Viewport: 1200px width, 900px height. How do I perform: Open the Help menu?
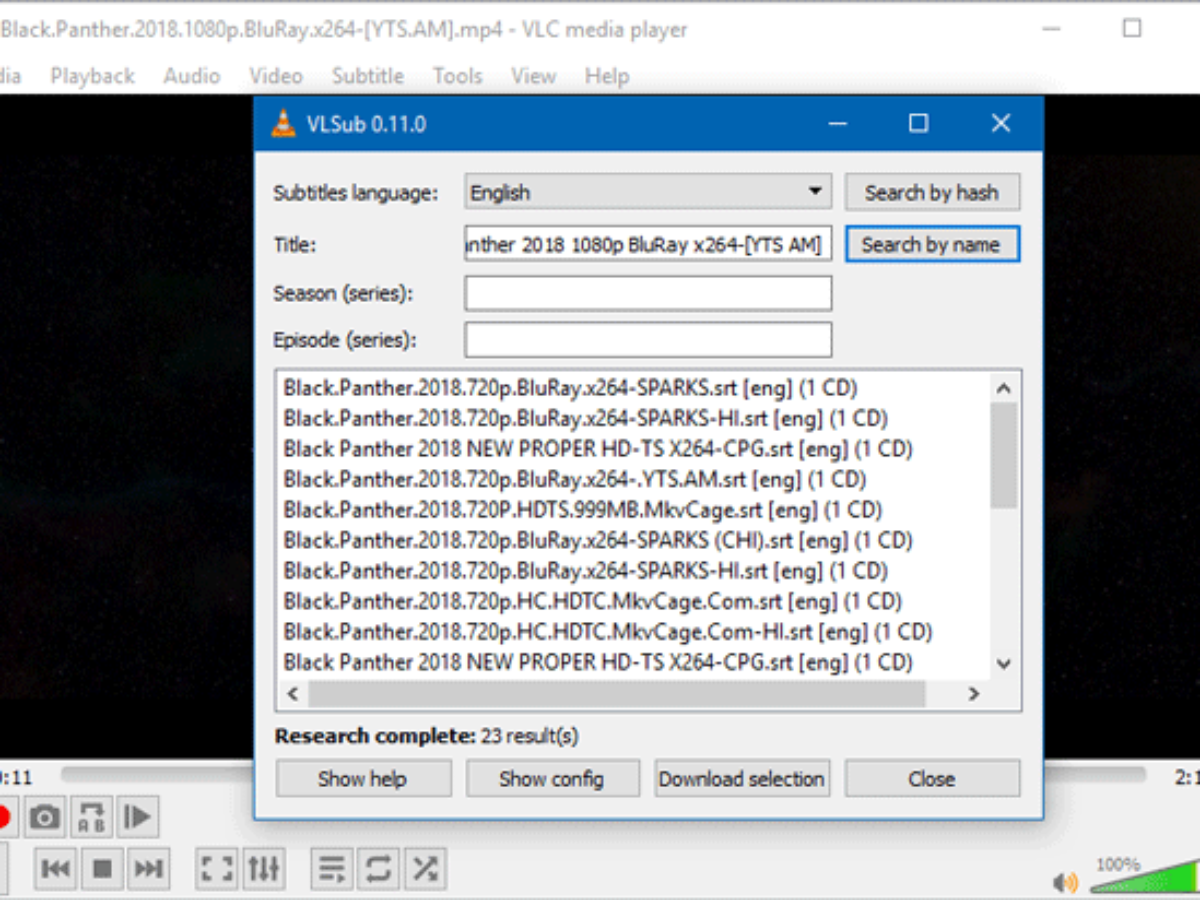click(607, 76)
